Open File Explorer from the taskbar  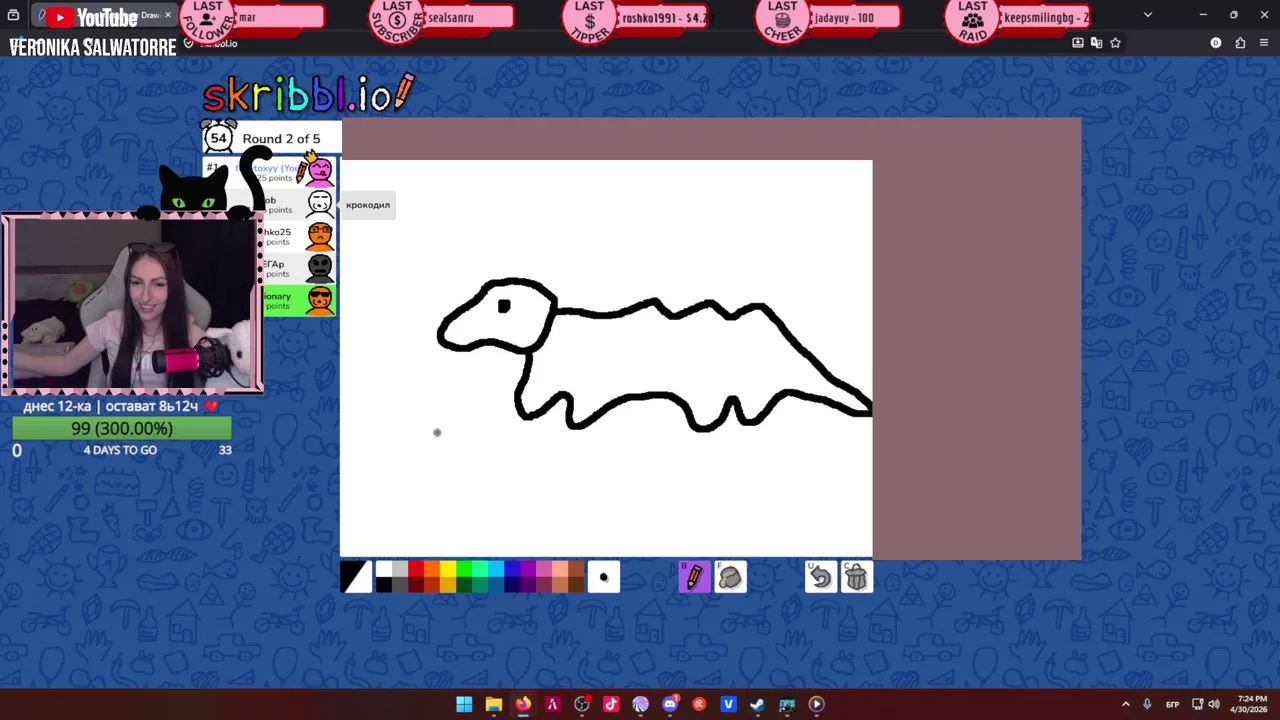coord(493,704)
